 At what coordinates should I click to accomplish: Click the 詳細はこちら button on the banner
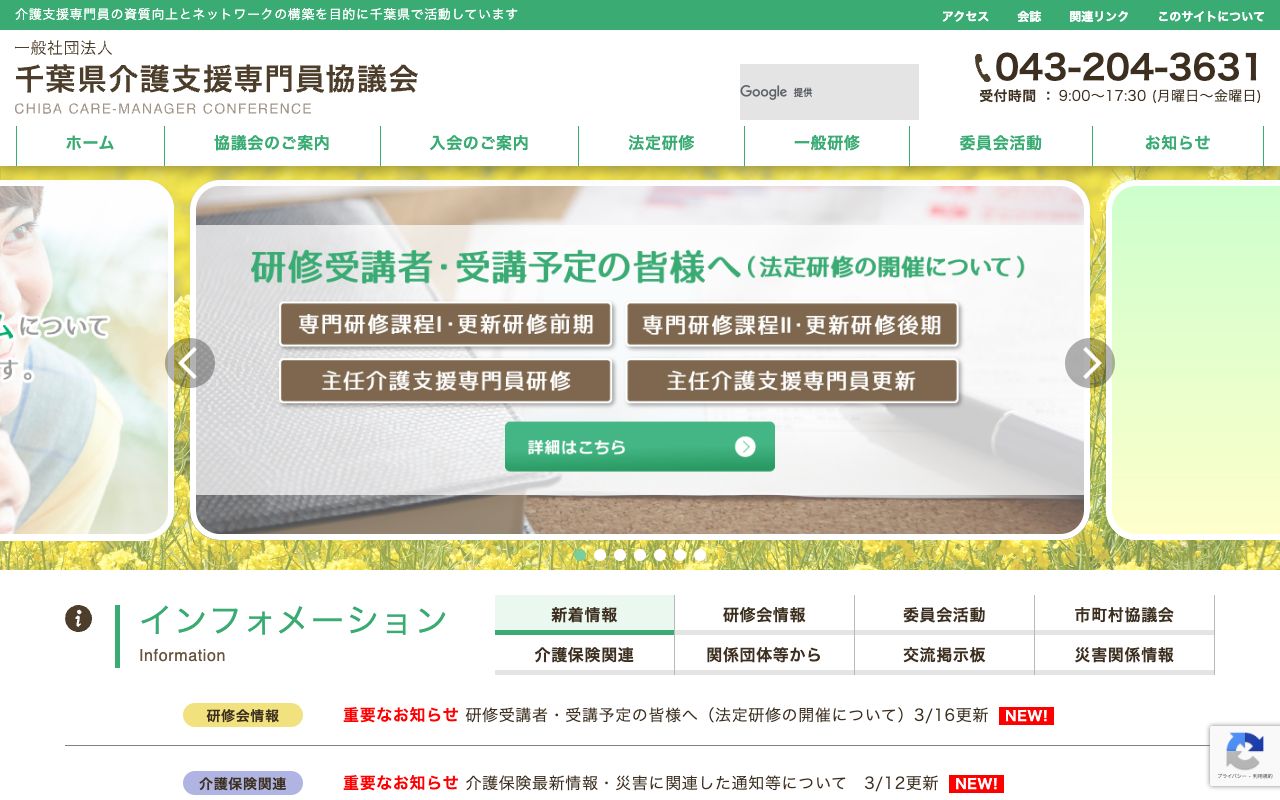pyautogui.click(x=640, y=447)
